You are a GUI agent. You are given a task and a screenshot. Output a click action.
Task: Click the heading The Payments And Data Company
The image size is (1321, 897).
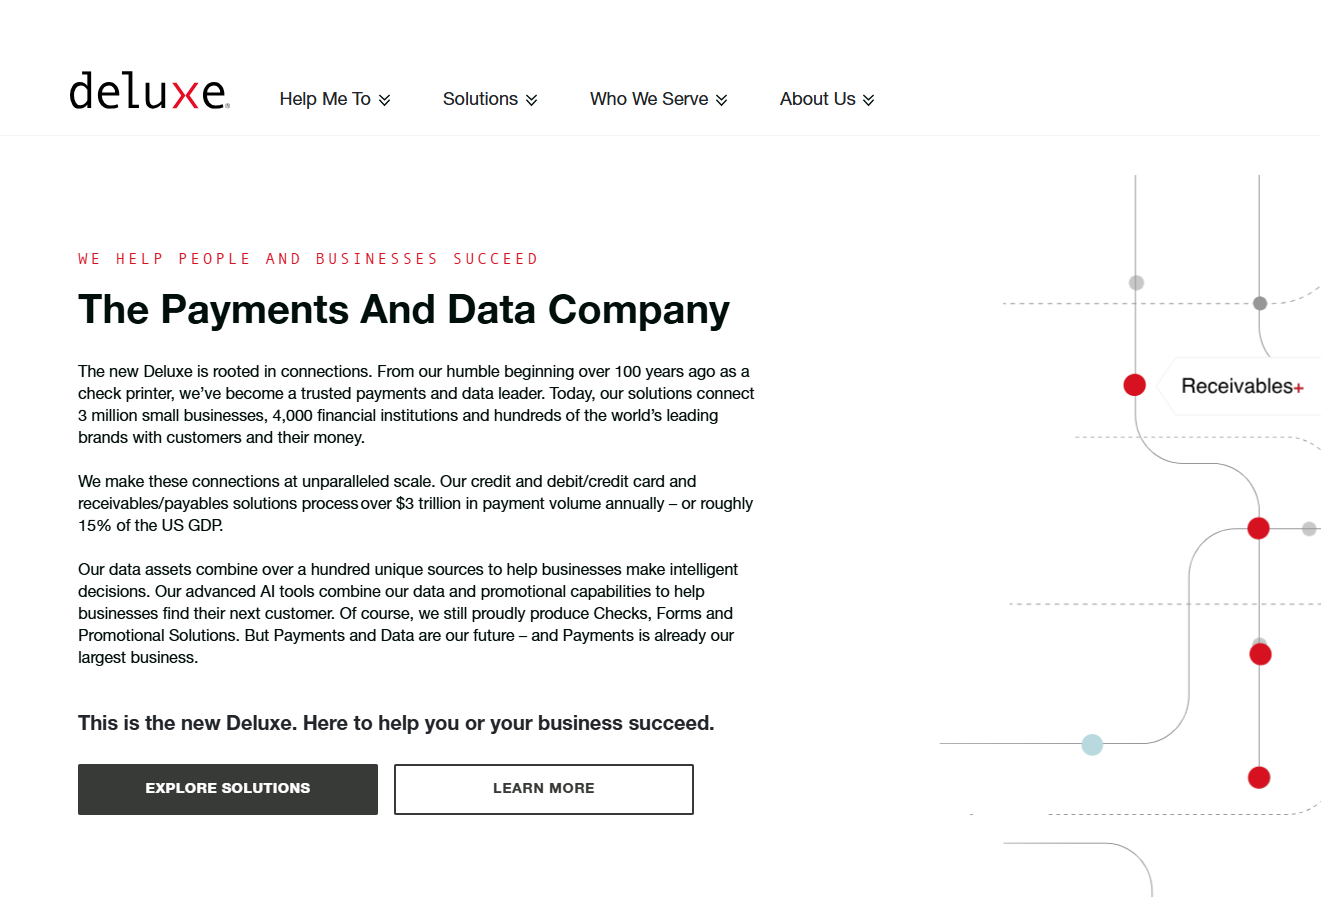pyautogui.click(x=404, y=310)
